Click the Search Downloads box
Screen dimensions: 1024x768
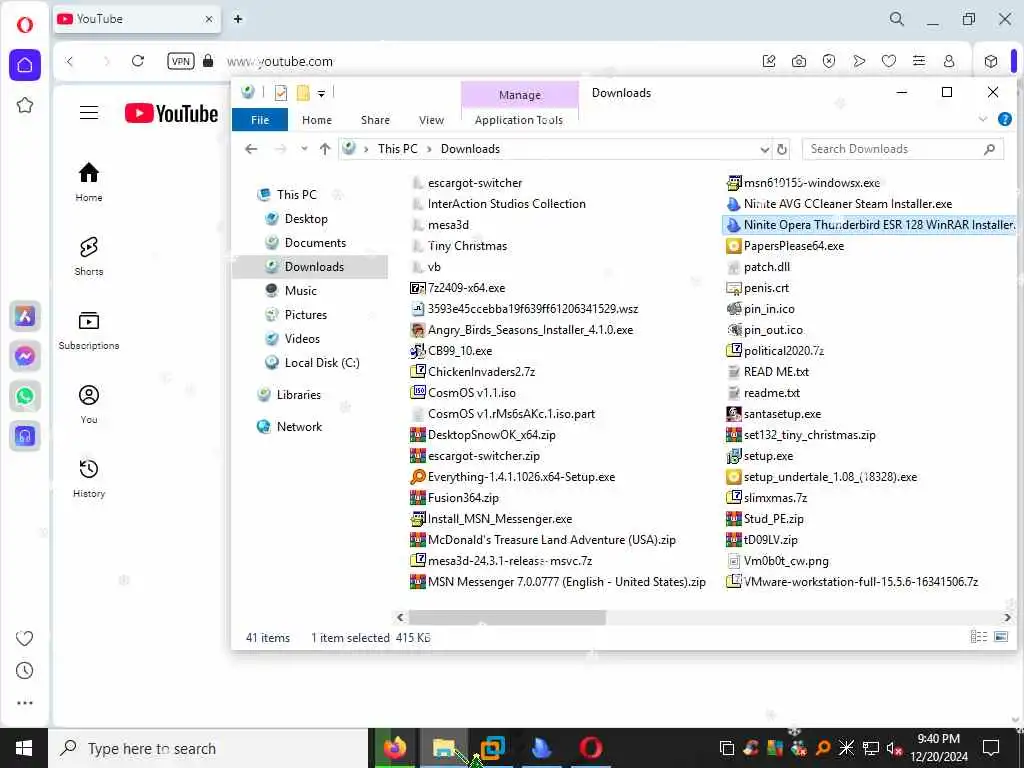[x=903, y=149]
